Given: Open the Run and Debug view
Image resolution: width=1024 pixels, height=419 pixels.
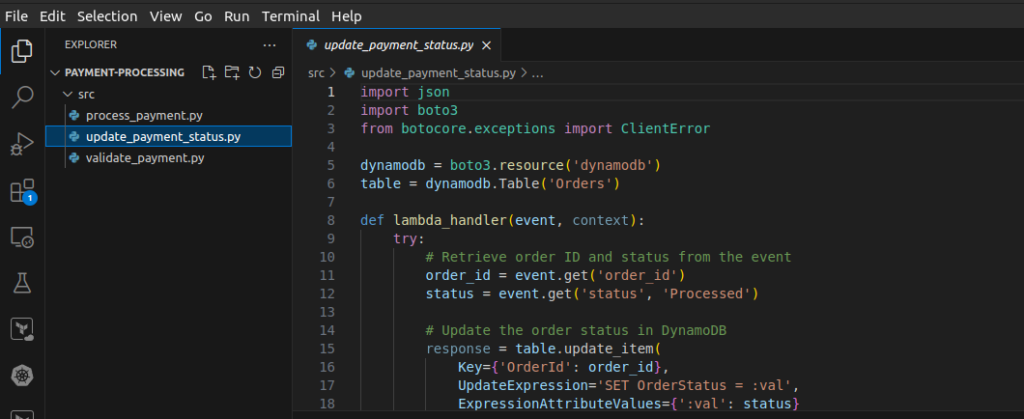Looking at the screenshot, I should (x=22, y=144).
